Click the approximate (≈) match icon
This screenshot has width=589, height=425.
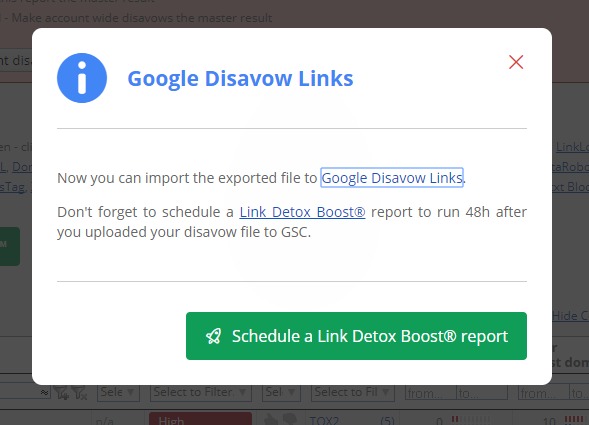(44, 393)
